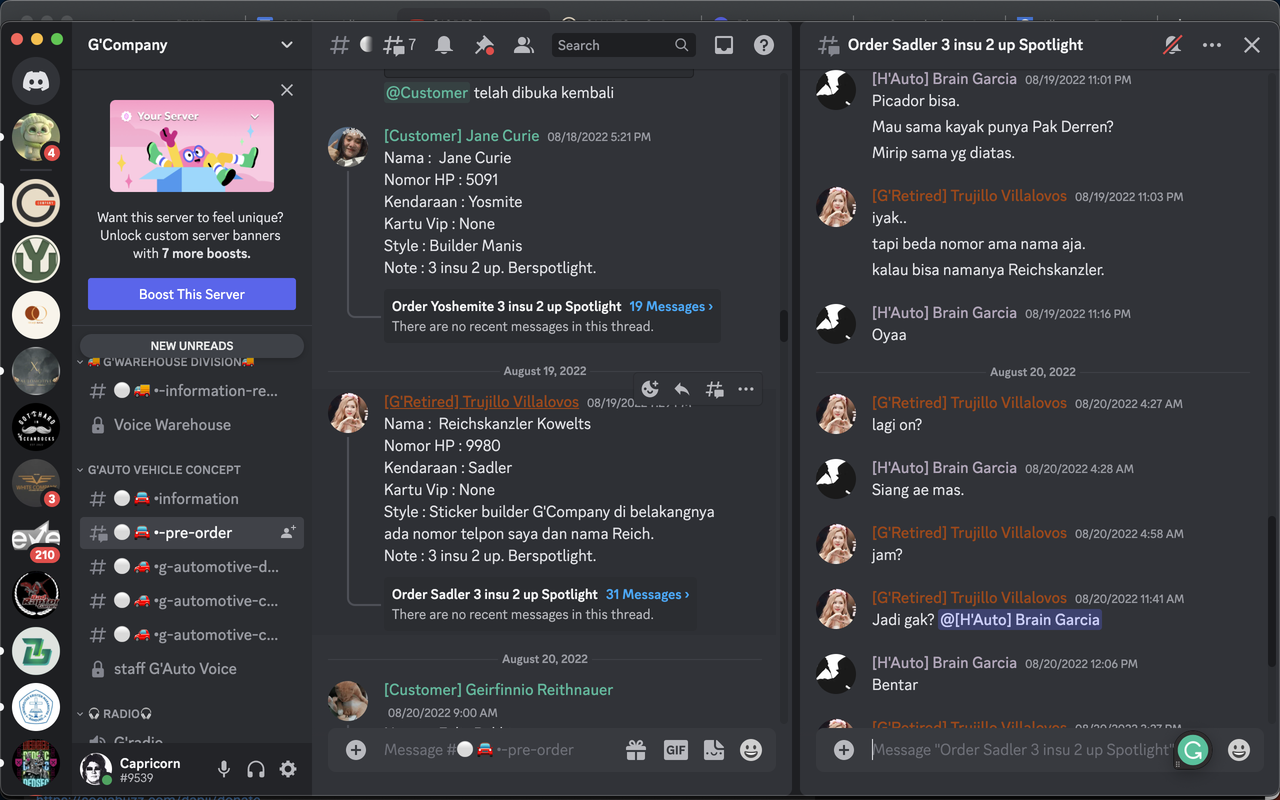Click main chat scrollbar thumb
1280x800 pixels.
point(784,325)
